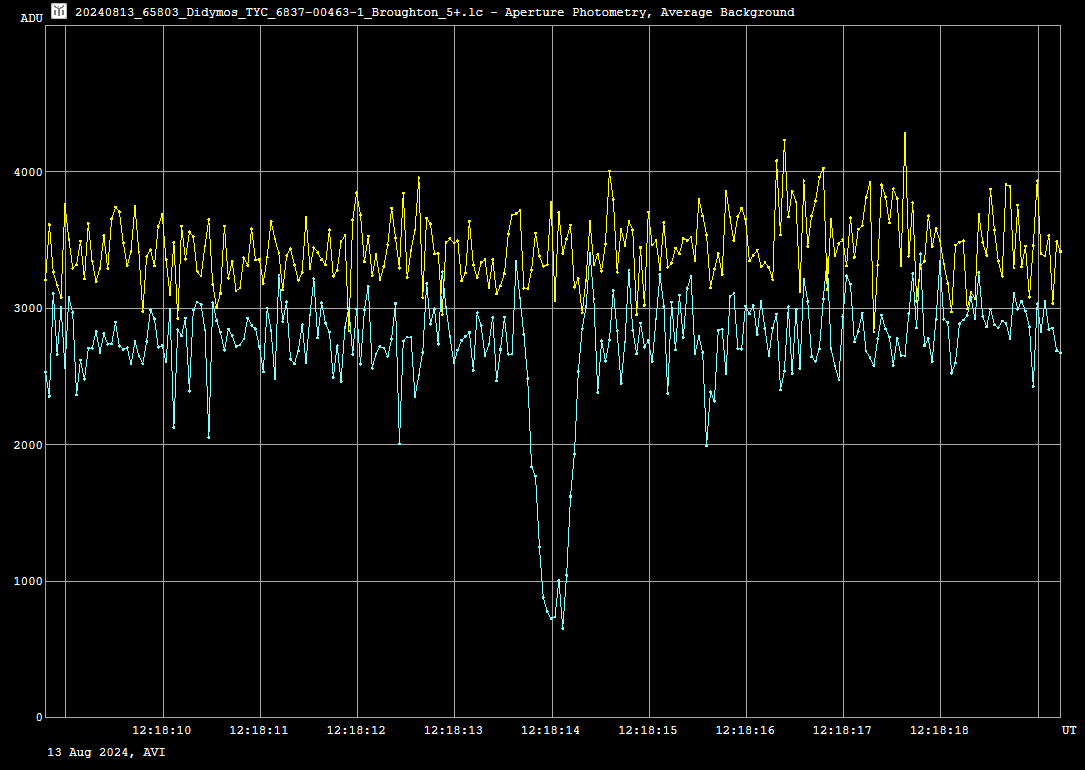Select the light curve file title text

(x=435, y=12)
